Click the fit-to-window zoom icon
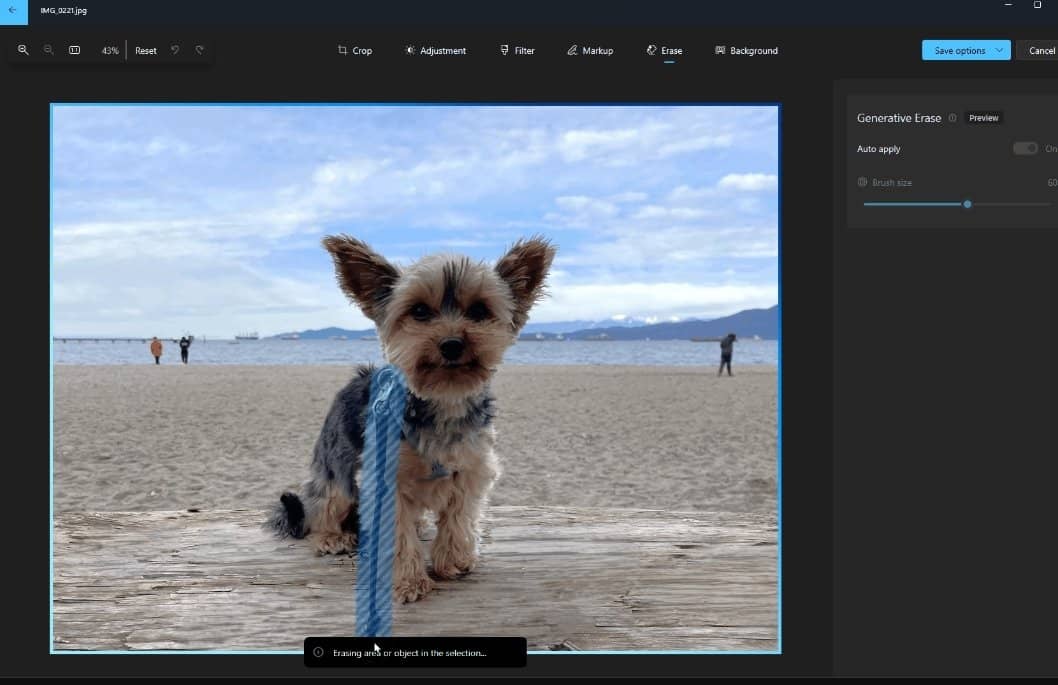 (74, 50)
